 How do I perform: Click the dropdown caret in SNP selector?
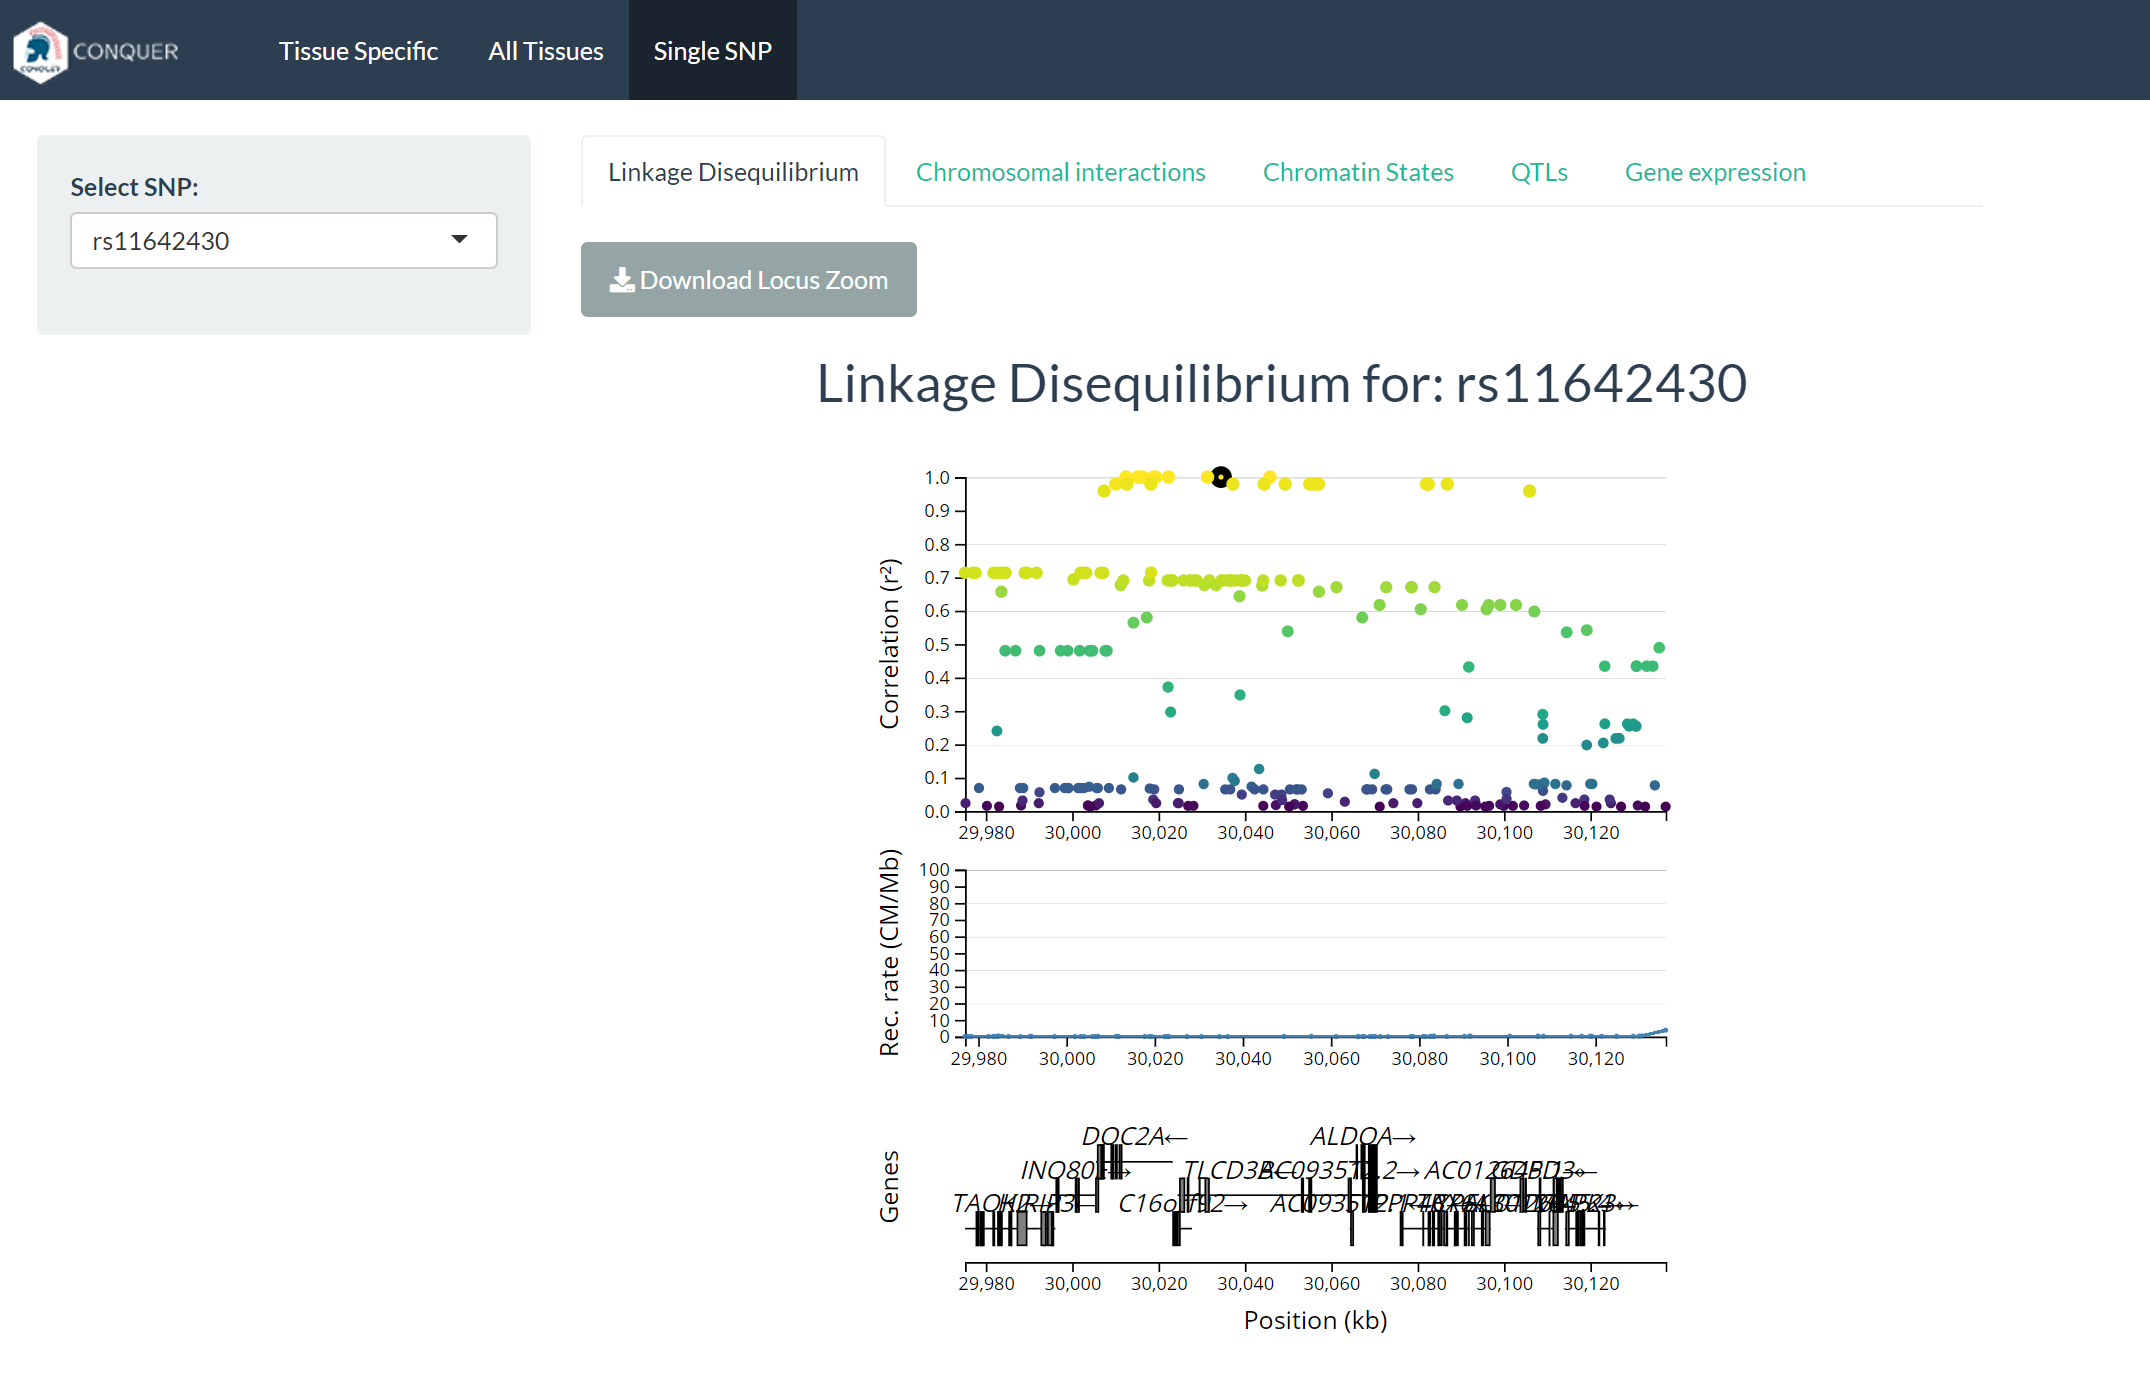pos(459,239)
